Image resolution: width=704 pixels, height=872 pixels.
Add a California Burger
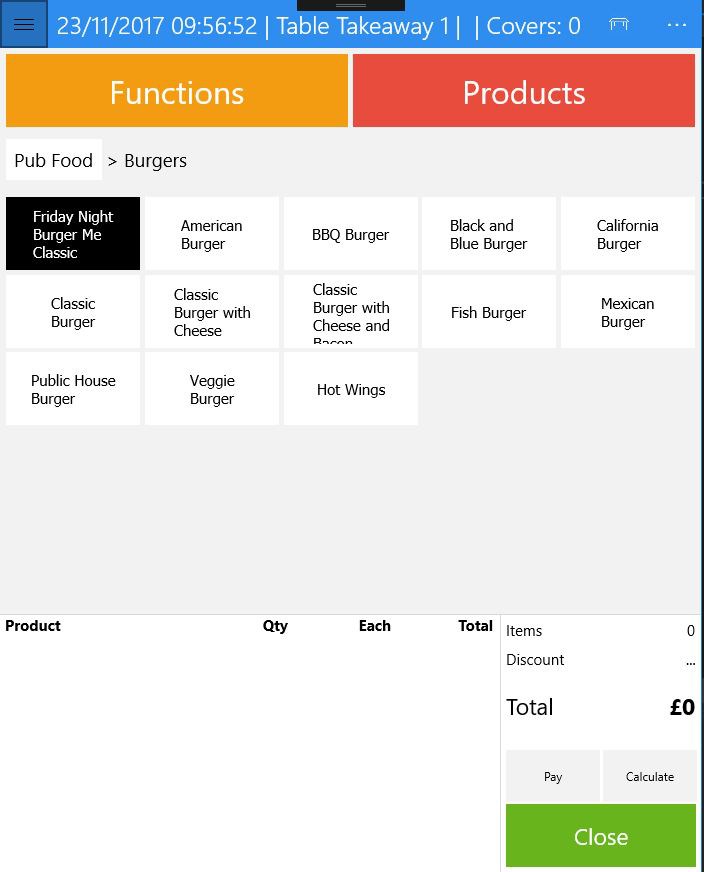click(x=628, y=234)
